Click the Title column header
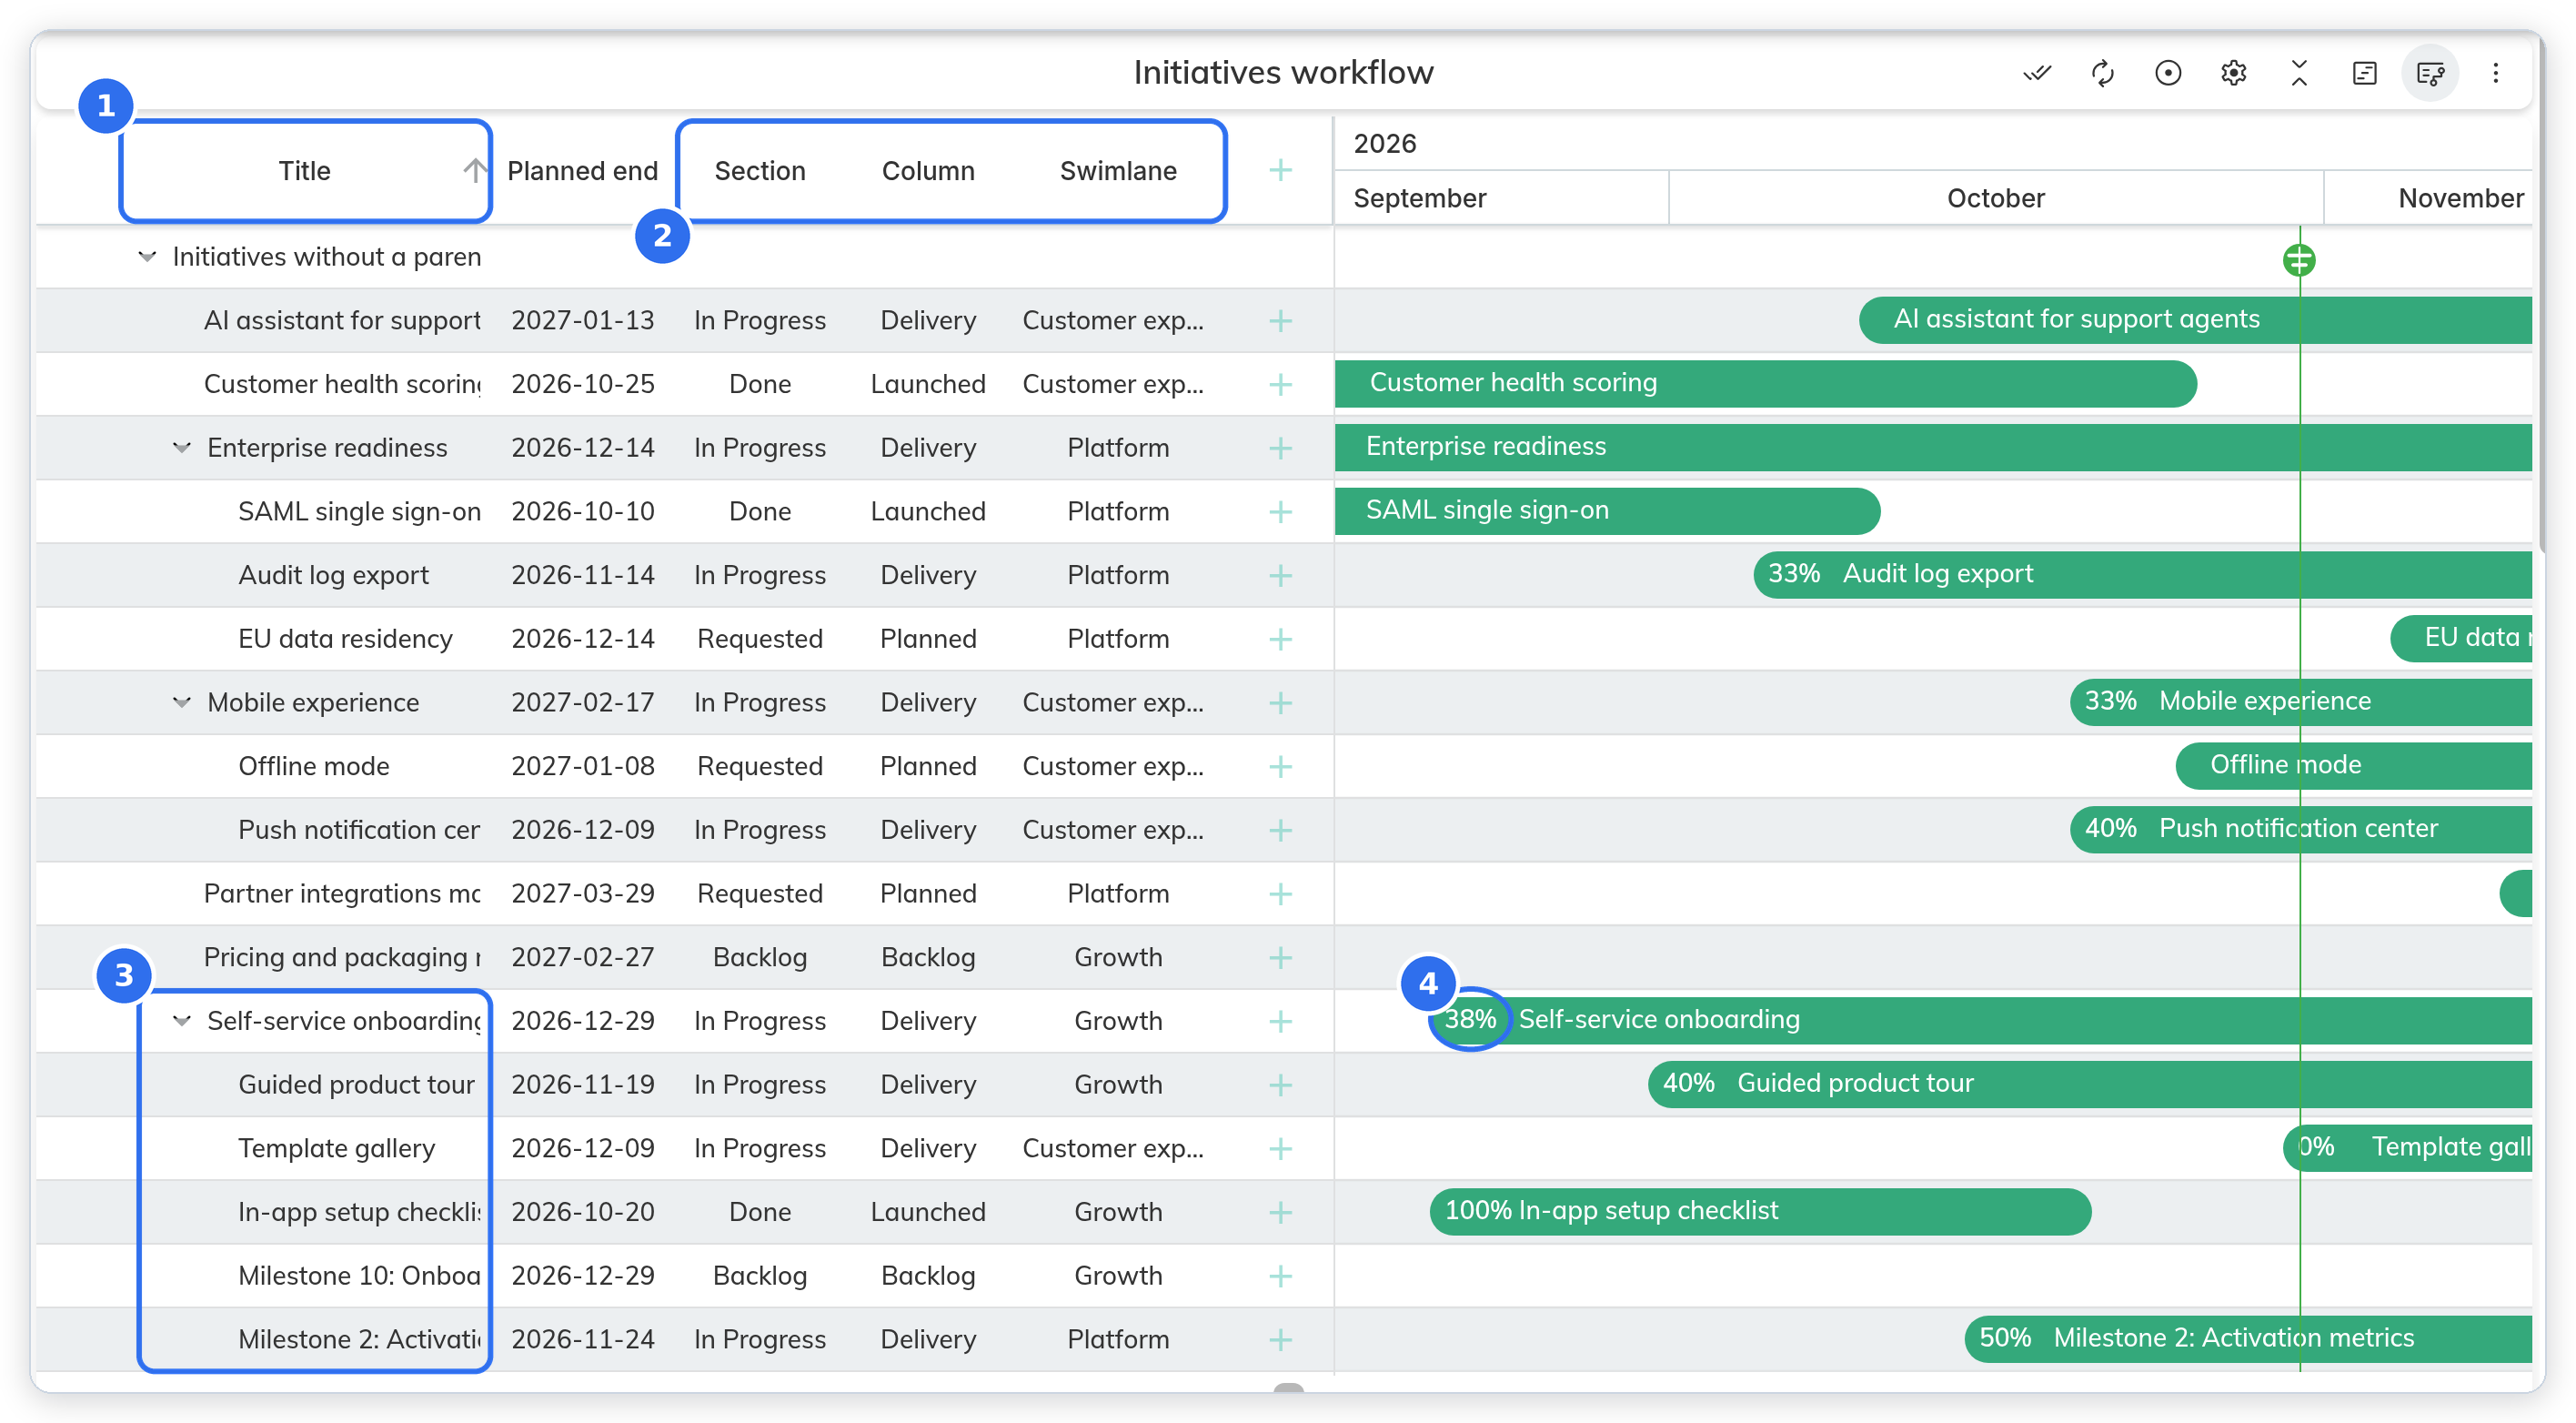This screenshot has width=2576, height=1423. point(304,171)
